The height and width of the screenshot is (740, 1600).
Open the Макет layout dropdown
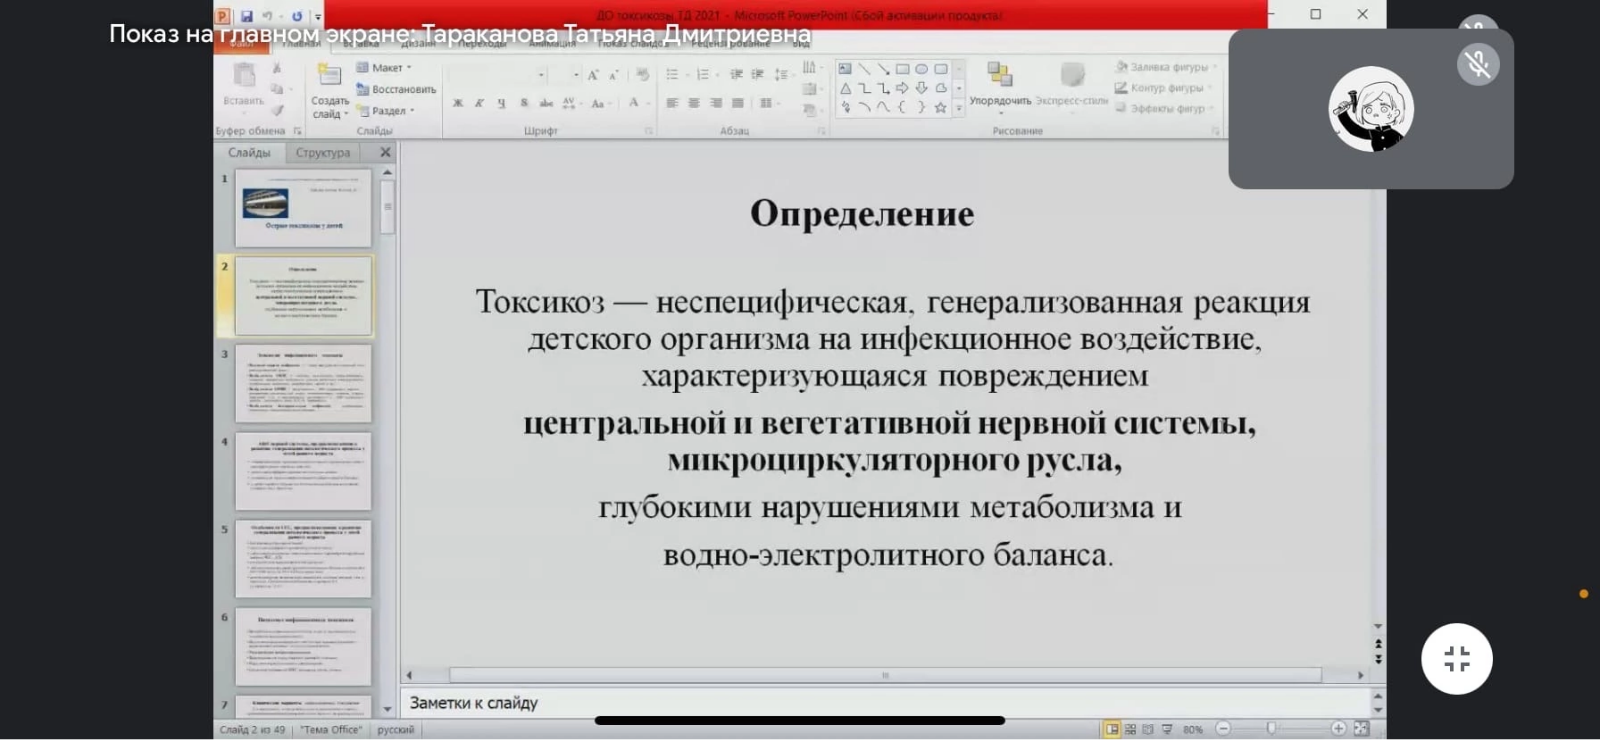[385, 68]
